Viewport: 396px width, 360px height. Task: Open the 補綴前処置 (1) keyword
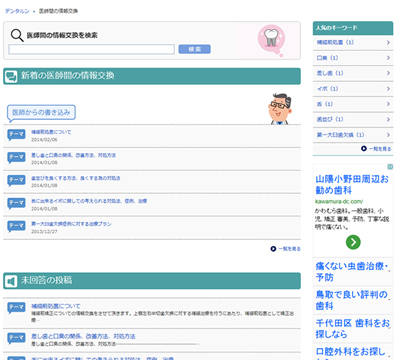click(353, 43)
